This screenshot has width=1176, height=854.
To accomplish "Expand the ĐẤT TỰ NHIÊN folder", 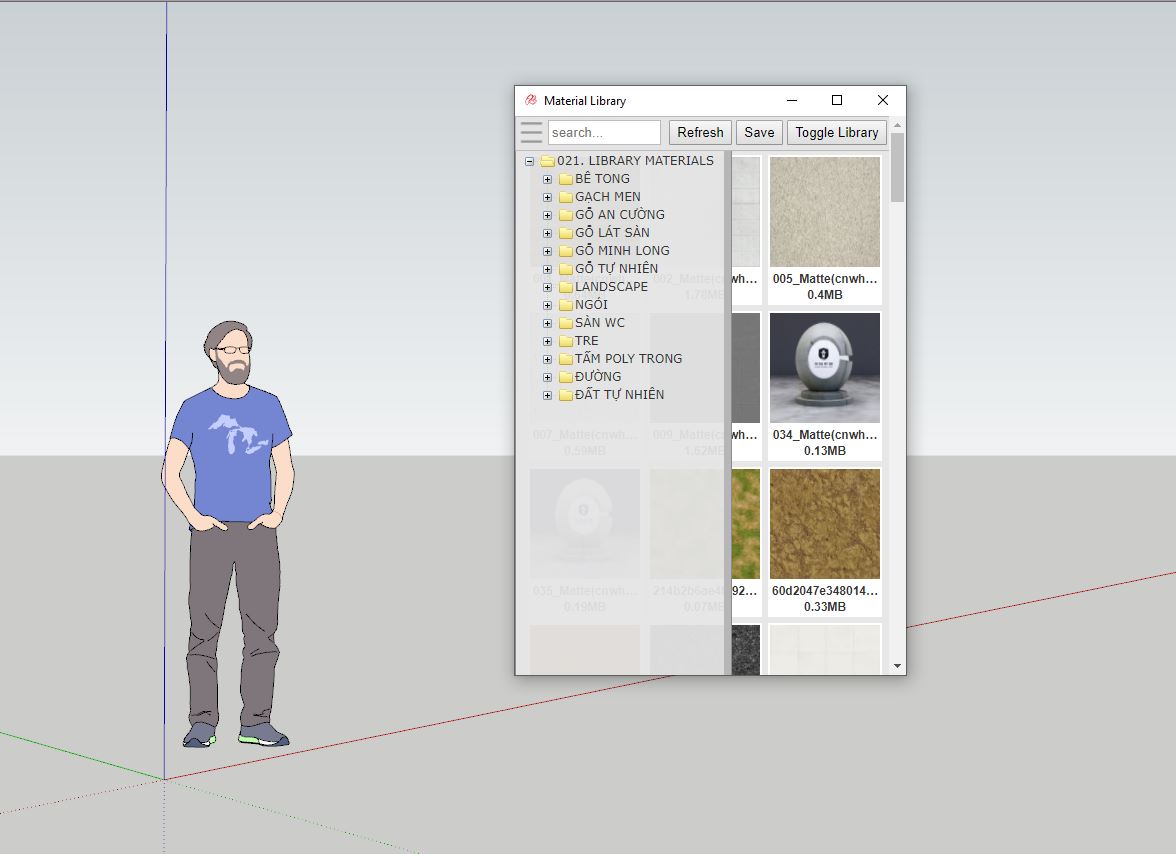I will pyautogui.click(x=547, y=394).
